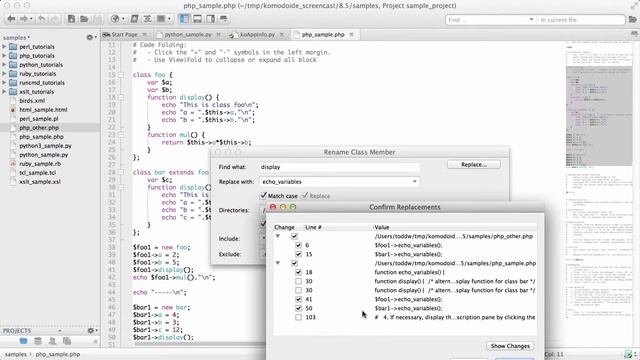640x360 pixels.
Task: Collapse the php_other.php results group
Action: click(278, 236)
